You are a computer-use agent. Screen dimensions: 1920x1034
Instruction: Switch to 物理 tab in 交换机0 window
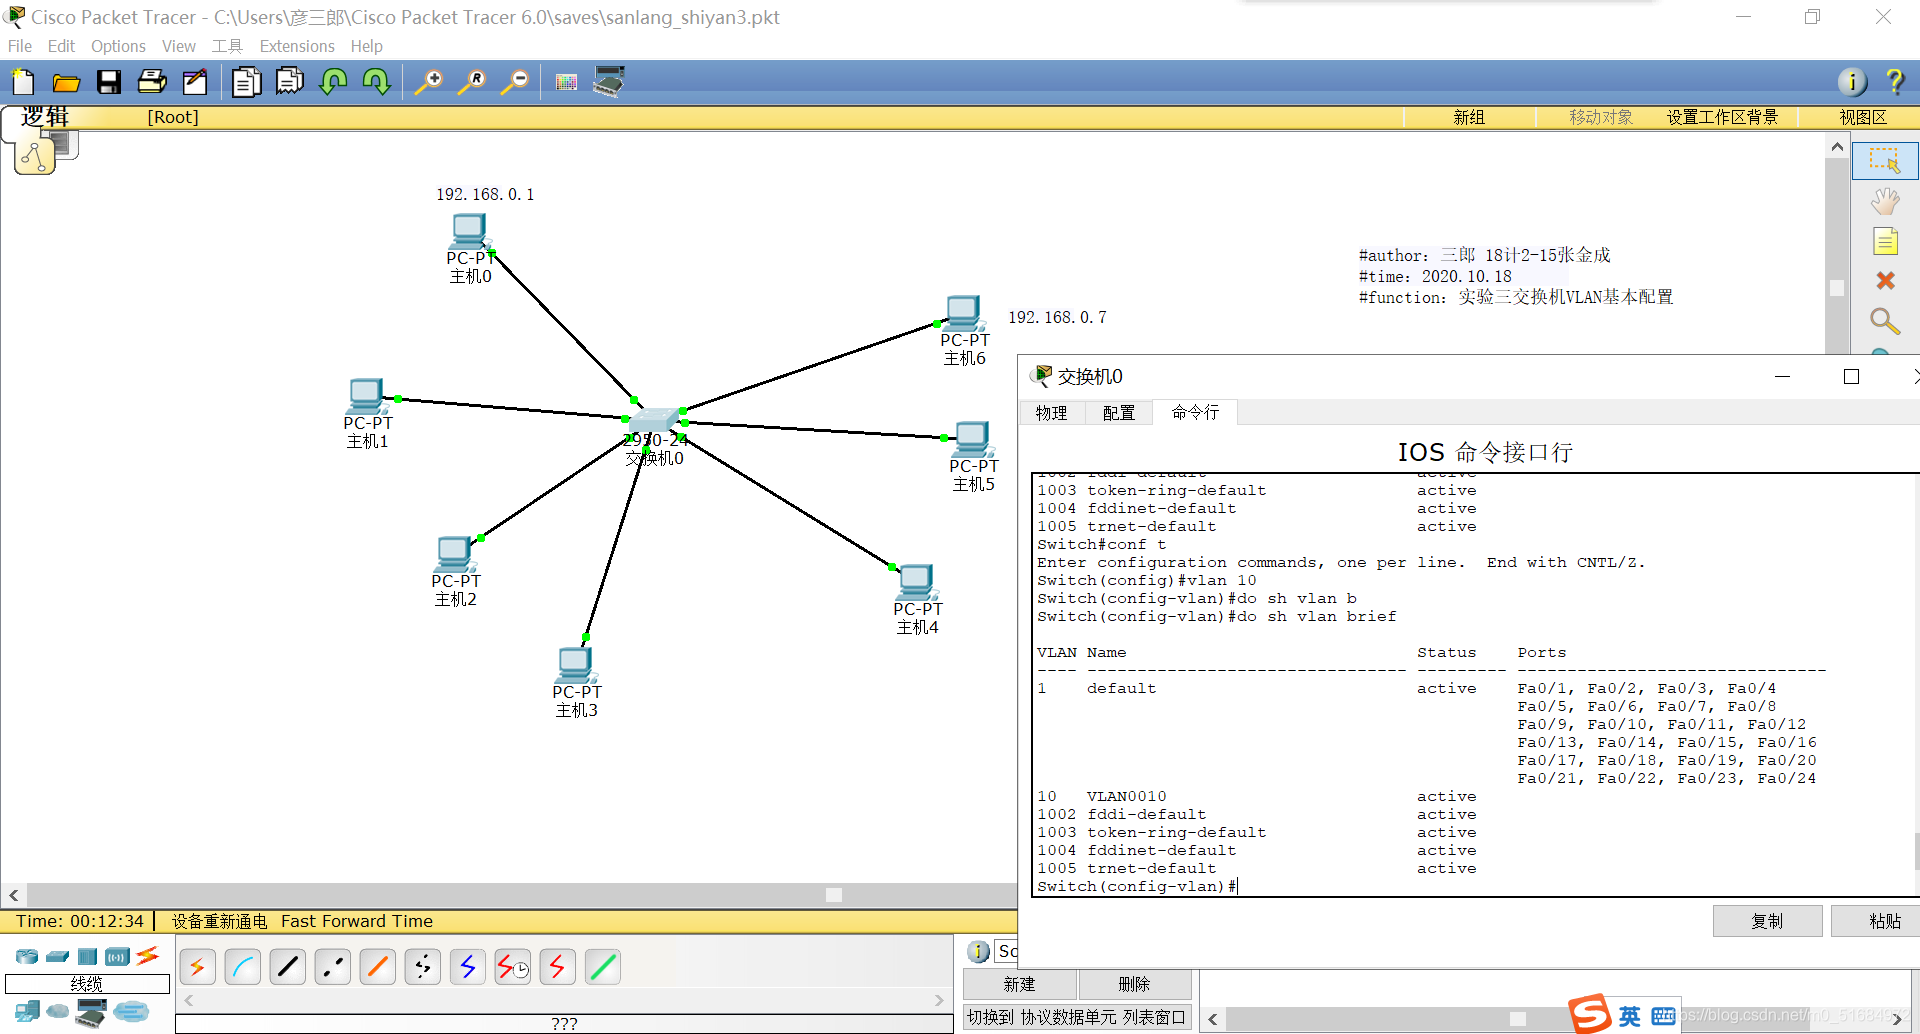(1051, 413)
